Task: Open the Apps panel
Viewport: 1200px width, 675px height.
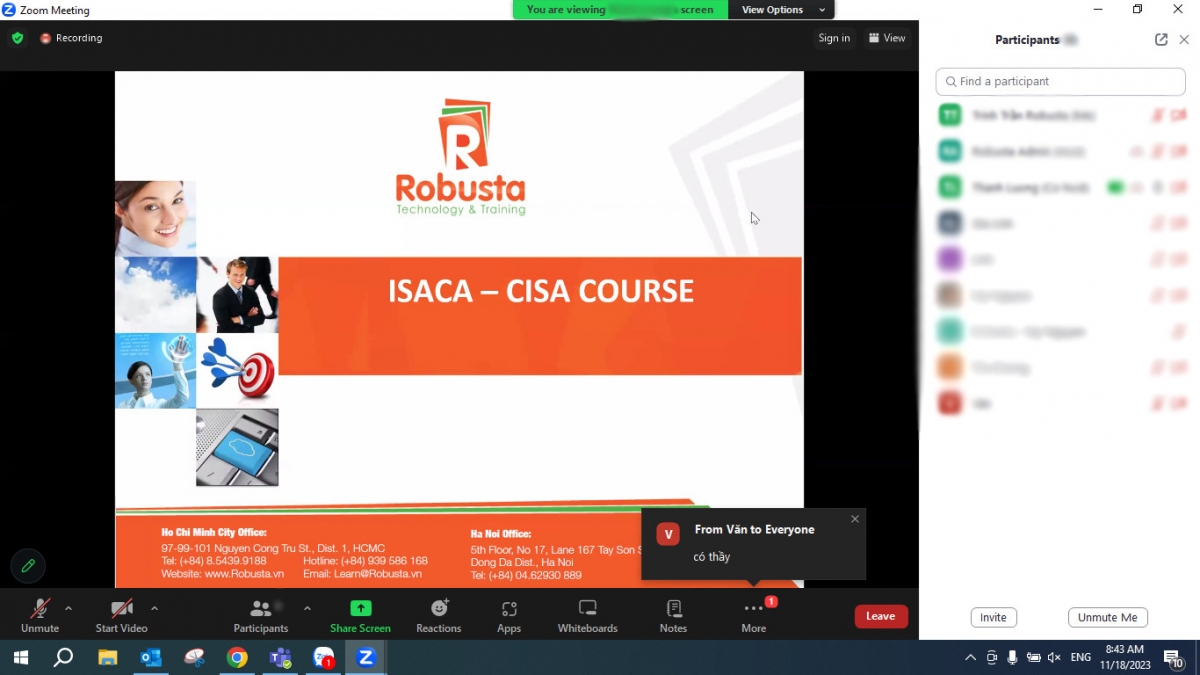Action: coord(509,614)
